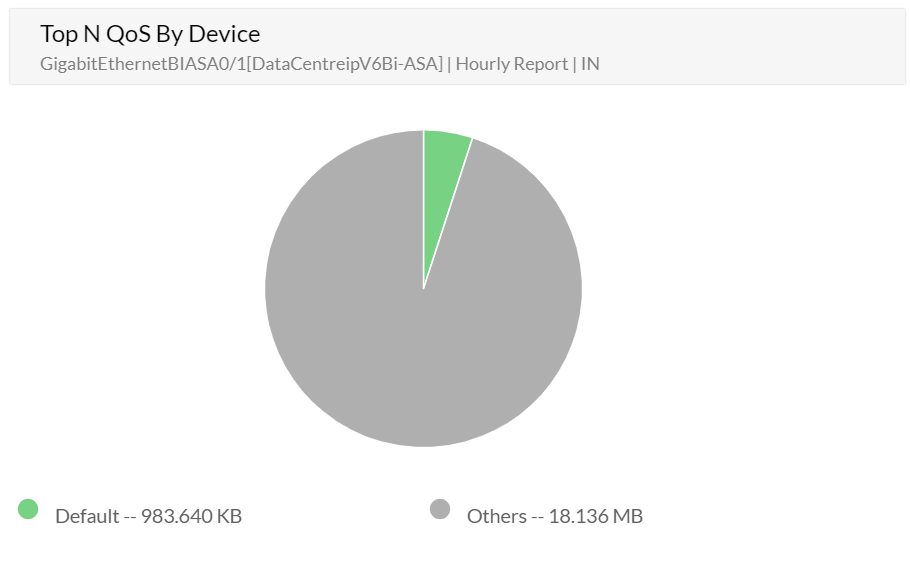910x576 pixels.
Task: Toggle the Default series legend label
Action: click(x=148, y=516)
